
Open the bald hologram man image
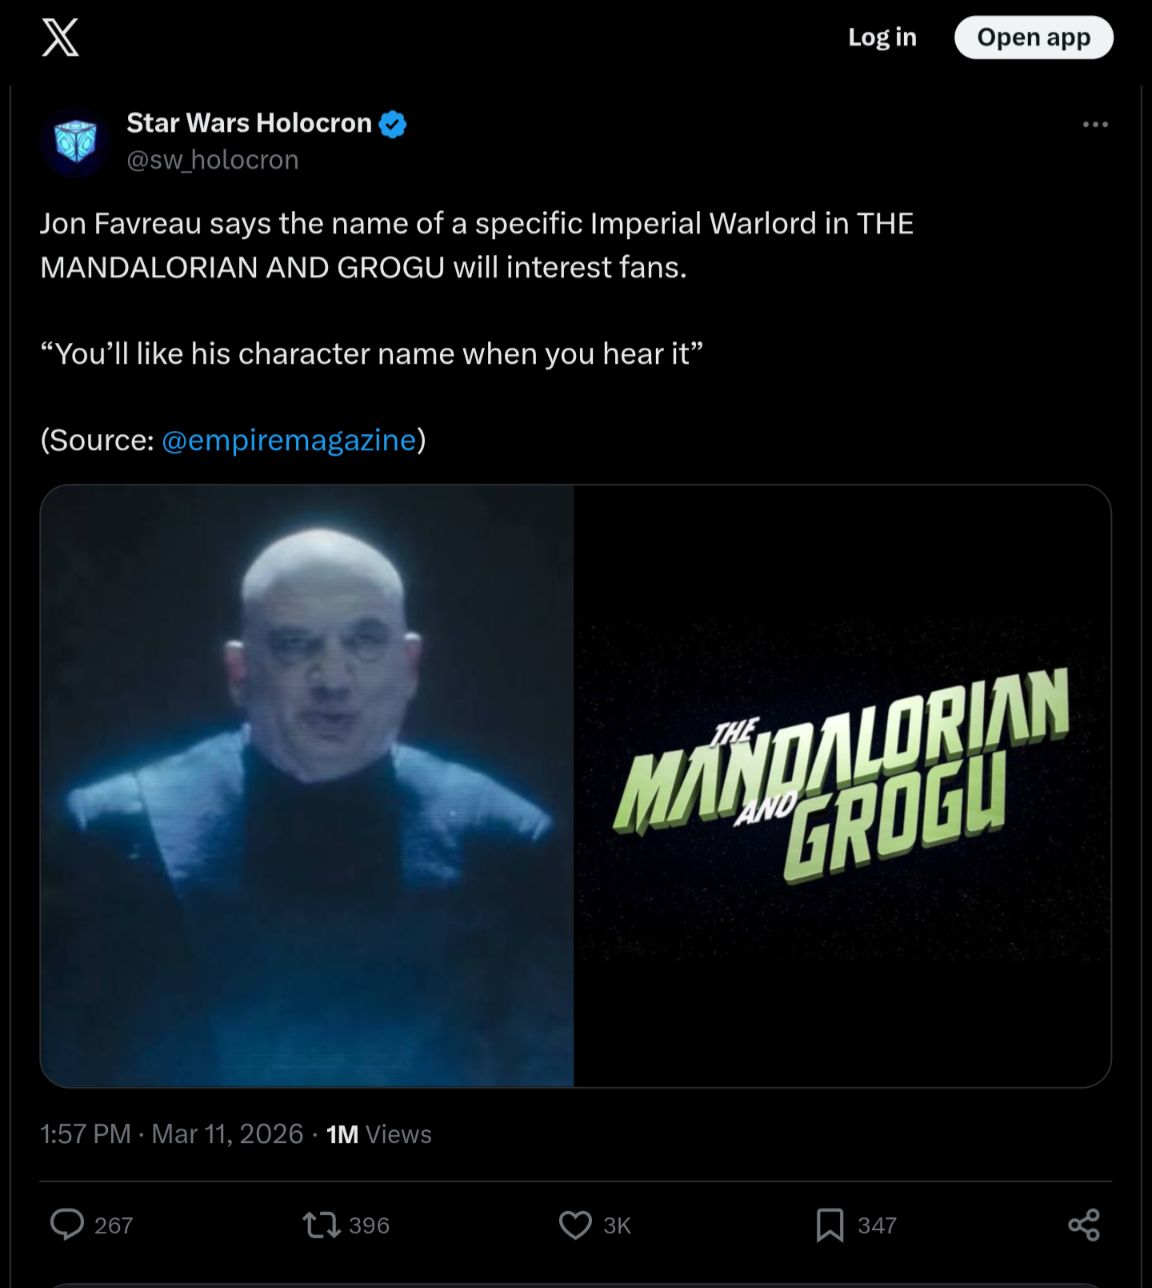307,786
